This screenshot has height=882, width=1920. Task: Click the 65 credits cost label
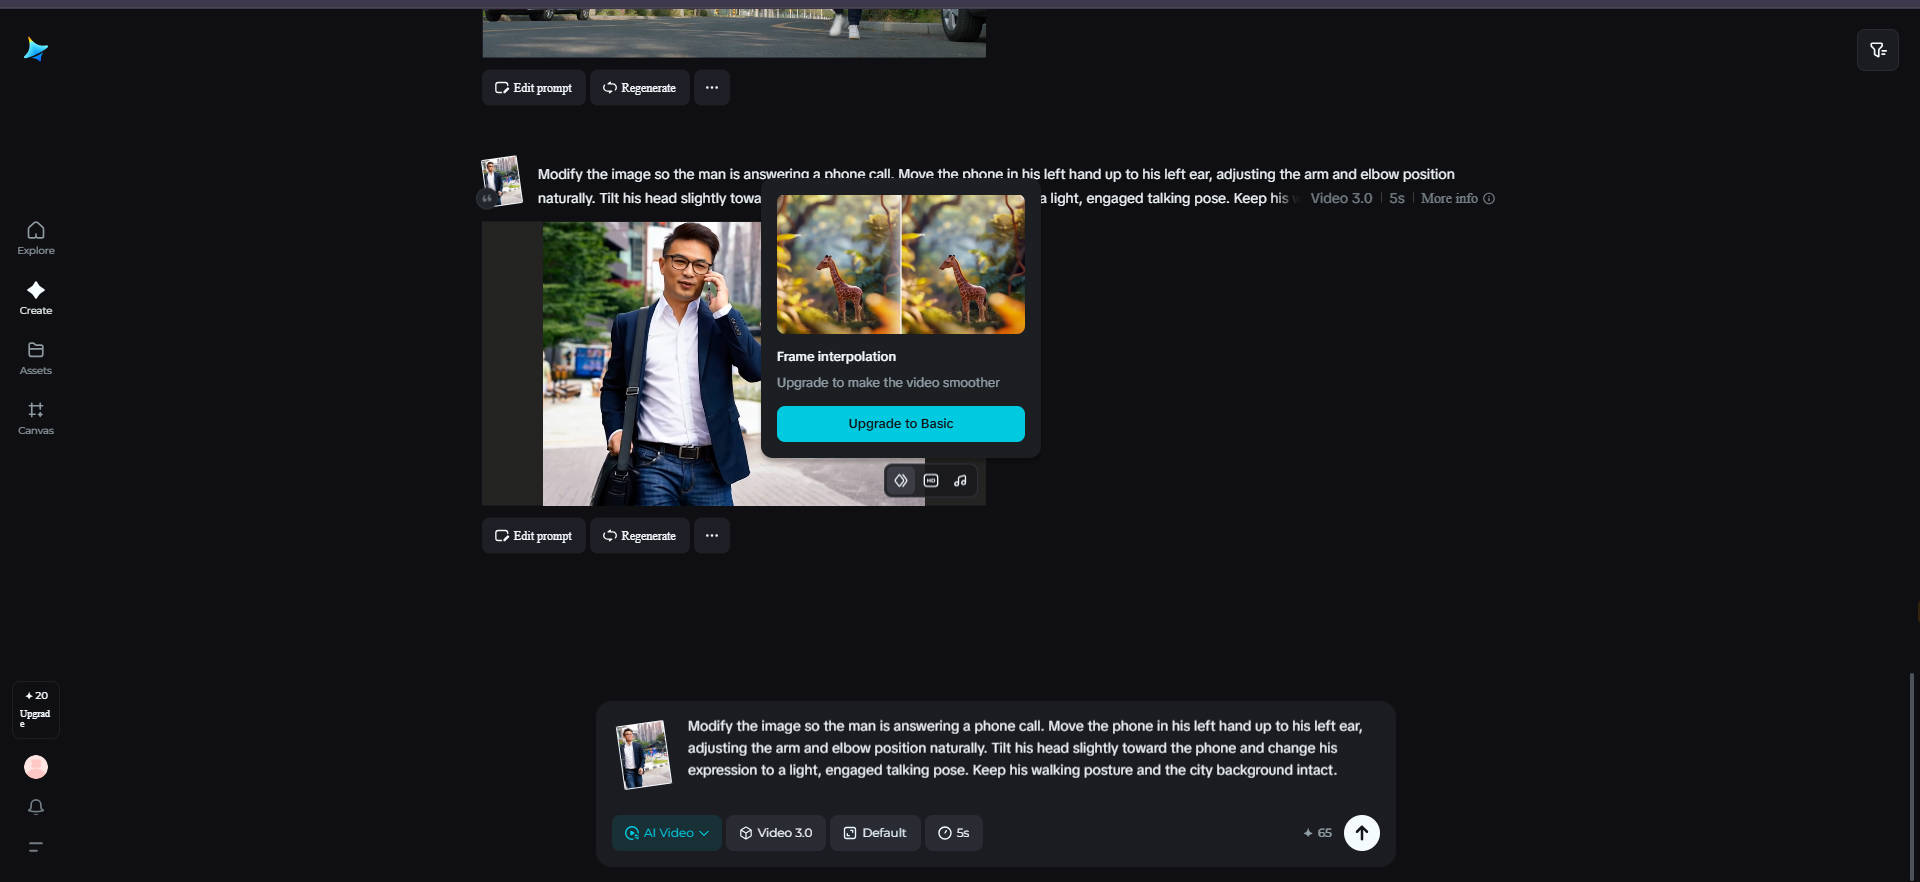(1318, 833)
